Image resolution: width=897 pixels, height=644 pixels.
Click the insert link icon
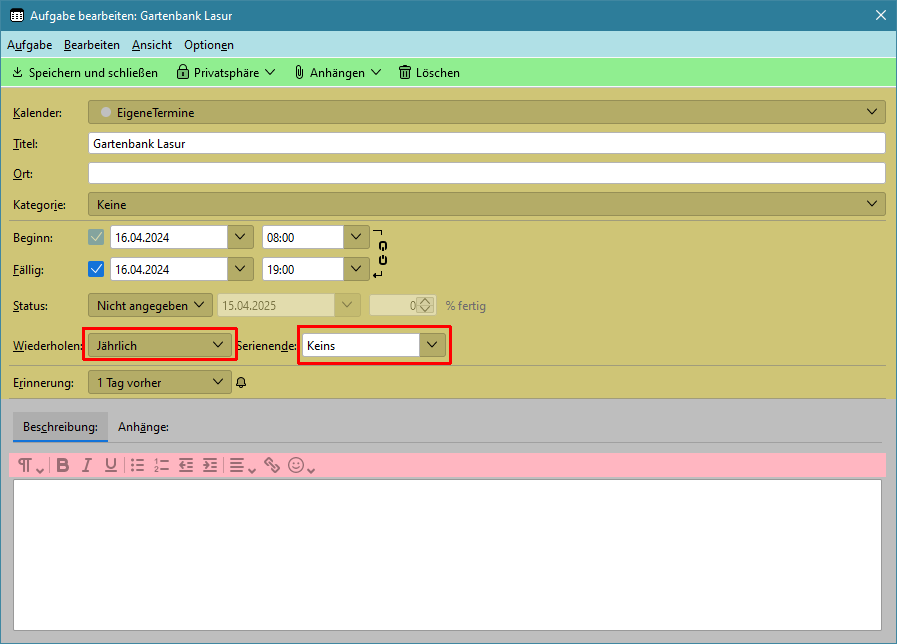(x=272, y=465)
